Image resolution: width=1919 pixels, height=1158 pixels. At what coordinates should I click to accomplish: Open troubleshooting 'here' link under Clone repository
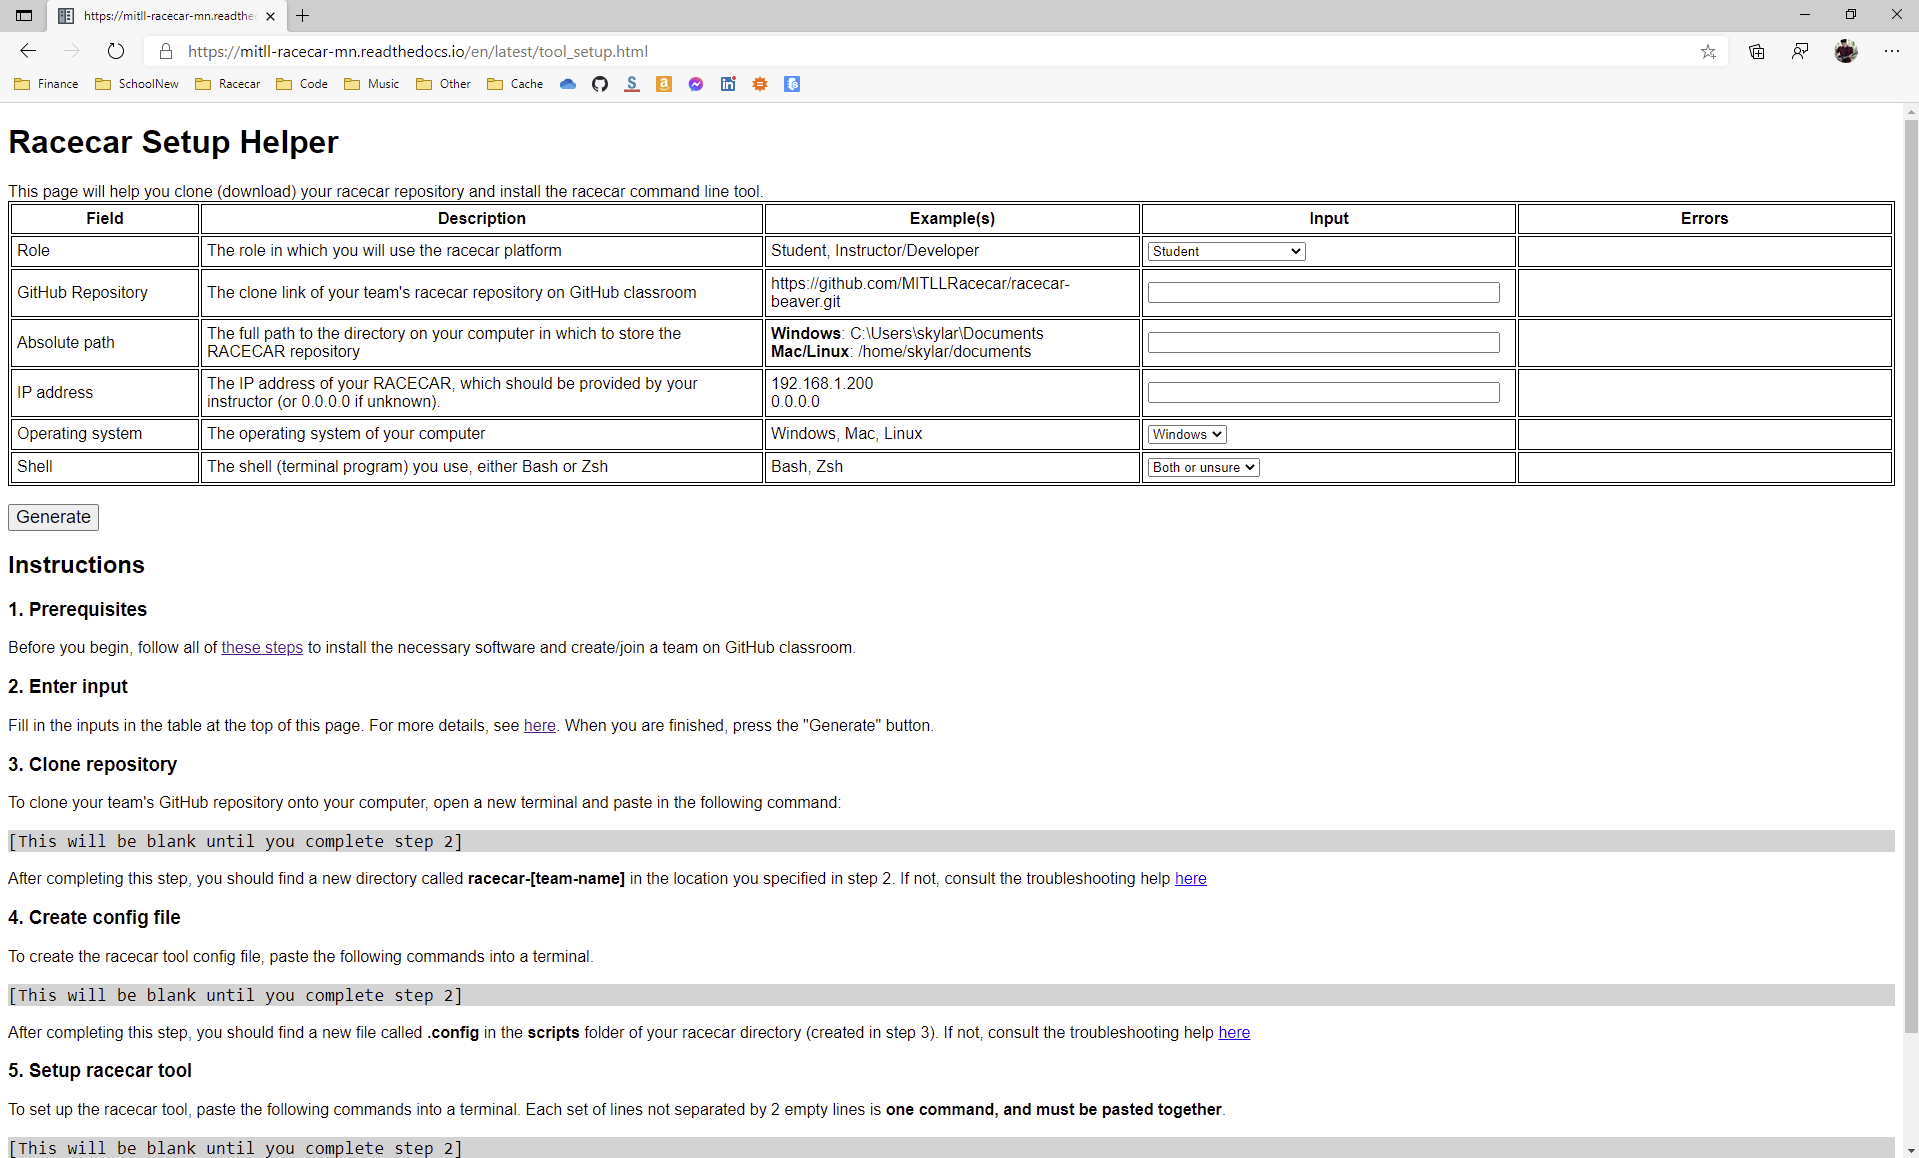pos(1190,878)
